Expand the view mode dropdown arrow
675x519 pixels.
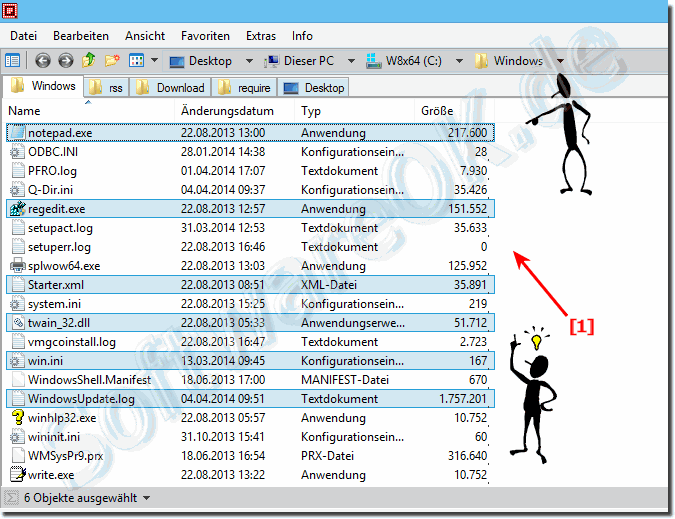[x=154, y=60]
